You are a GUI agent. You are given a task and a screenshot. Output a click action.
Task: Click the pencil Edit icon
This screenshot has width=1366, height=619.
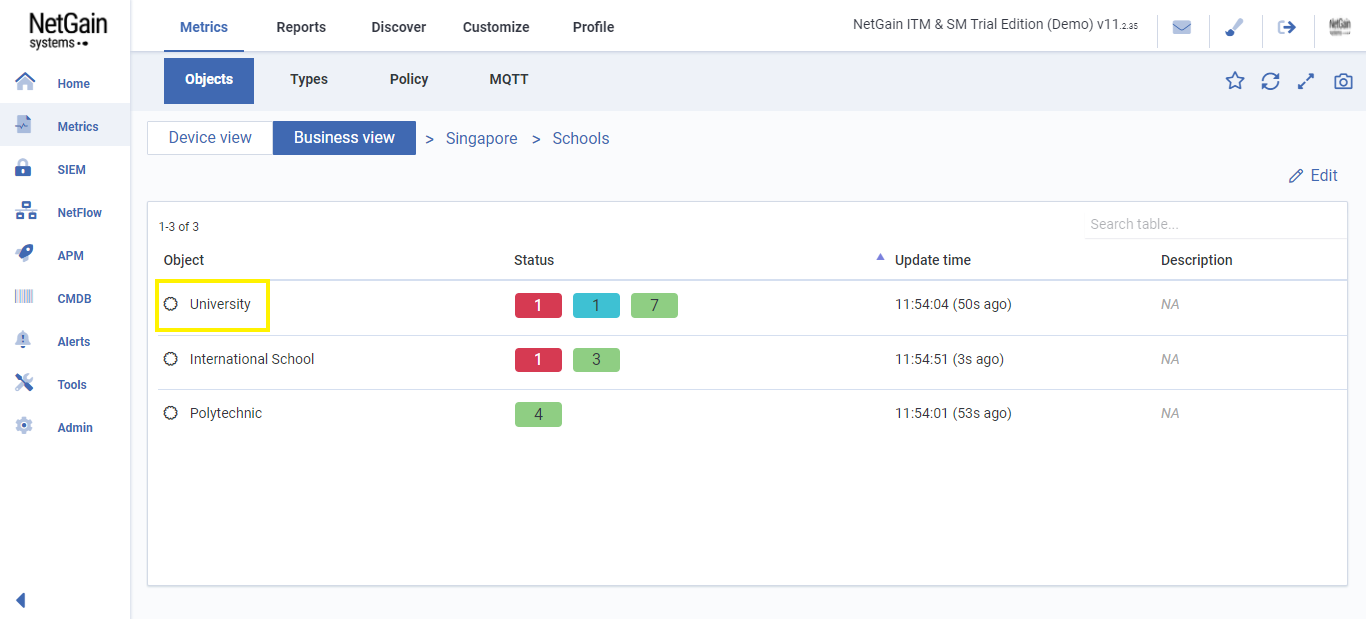pyautogui.click(x=1296, y=176)
